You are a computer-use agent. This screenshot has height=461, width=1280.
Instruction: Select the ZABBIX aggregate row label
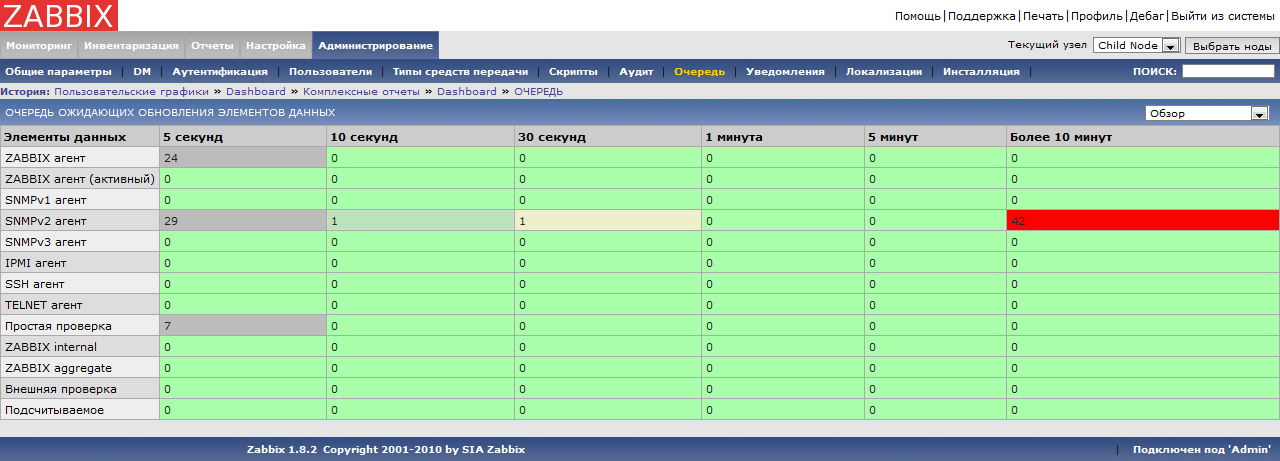pos(58,368)
